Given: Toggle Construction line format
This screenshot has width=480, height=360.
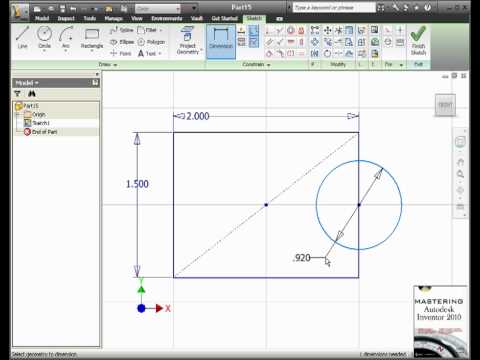Looking at the screenshot, I should [388, 31].
